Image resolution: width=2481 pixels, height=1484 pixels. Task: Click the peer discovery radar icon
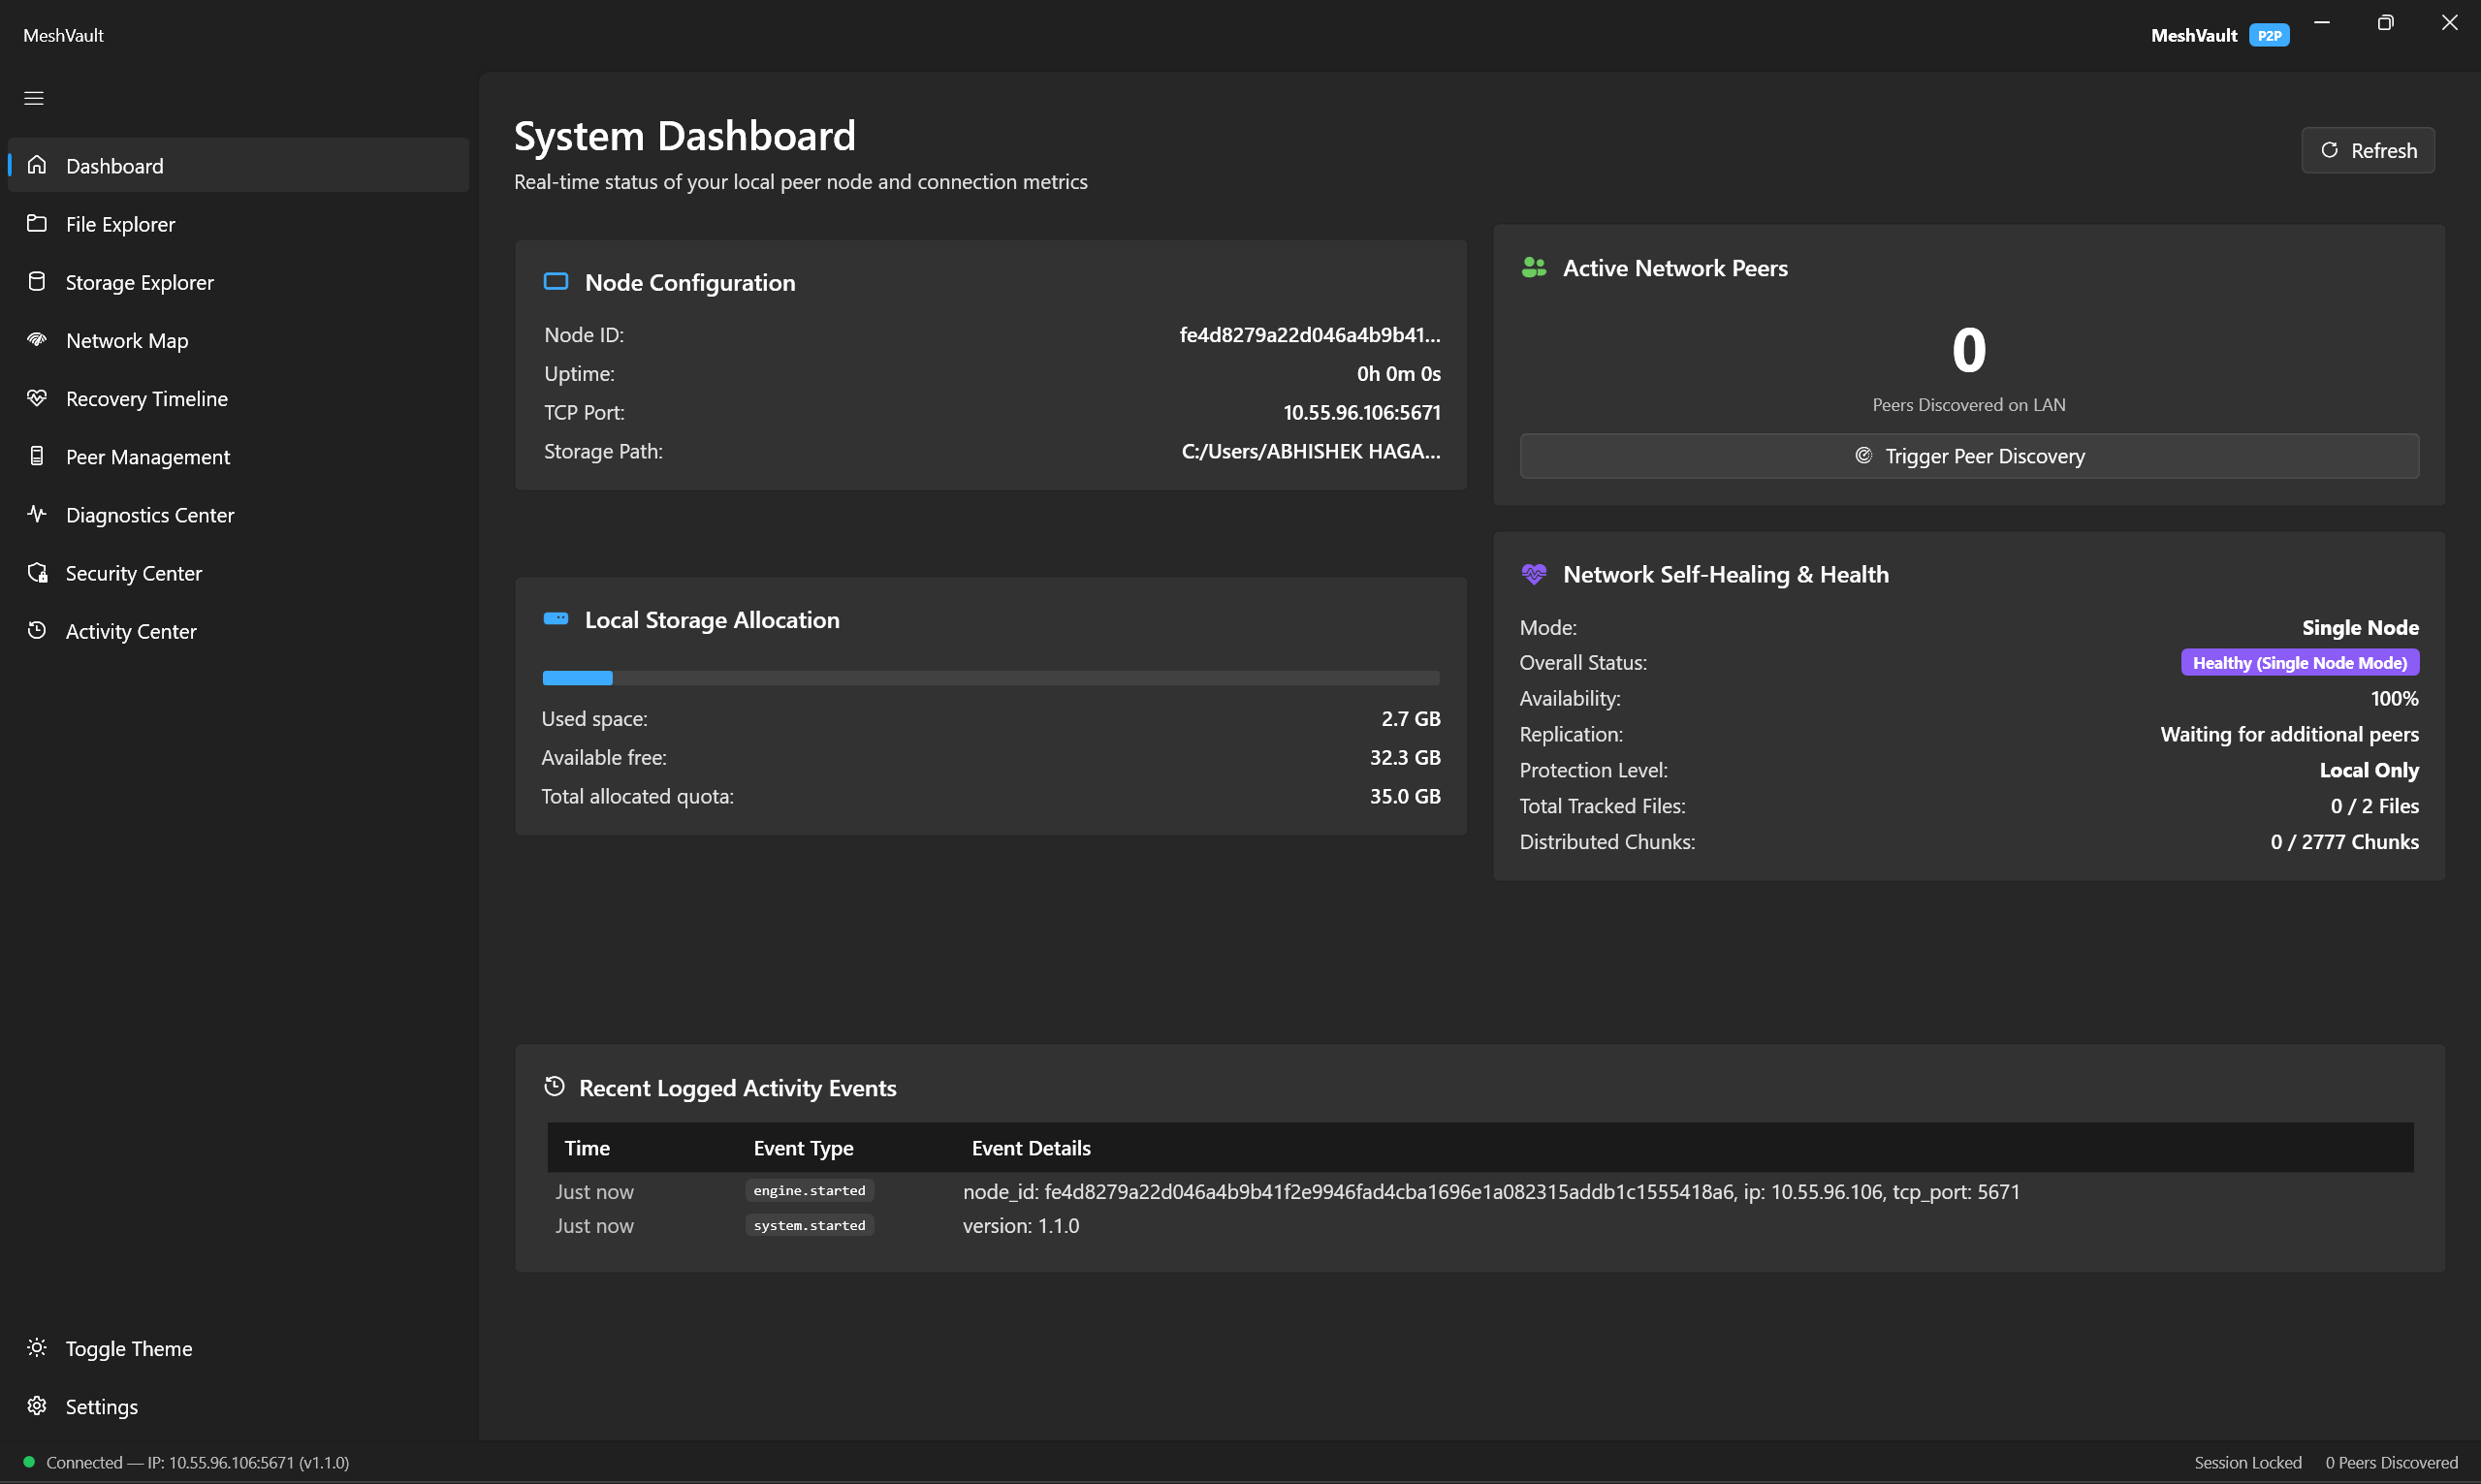point(1863,455)
